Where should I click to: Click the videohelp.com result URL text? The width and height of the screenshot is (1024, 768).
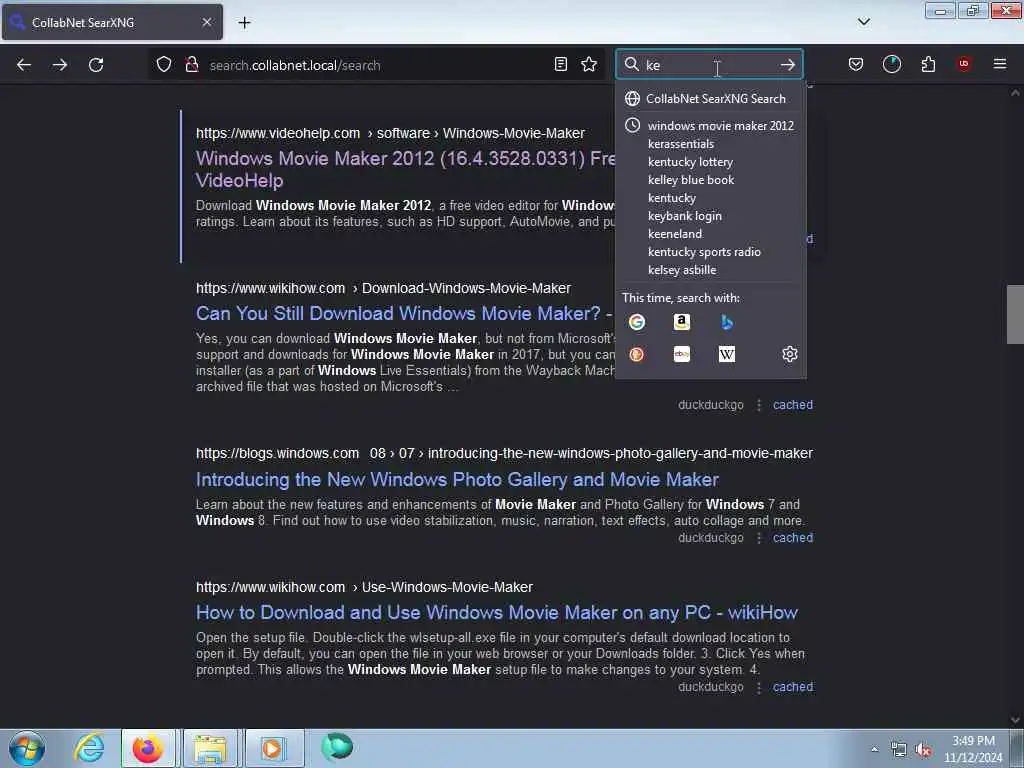tap(391, 133)
